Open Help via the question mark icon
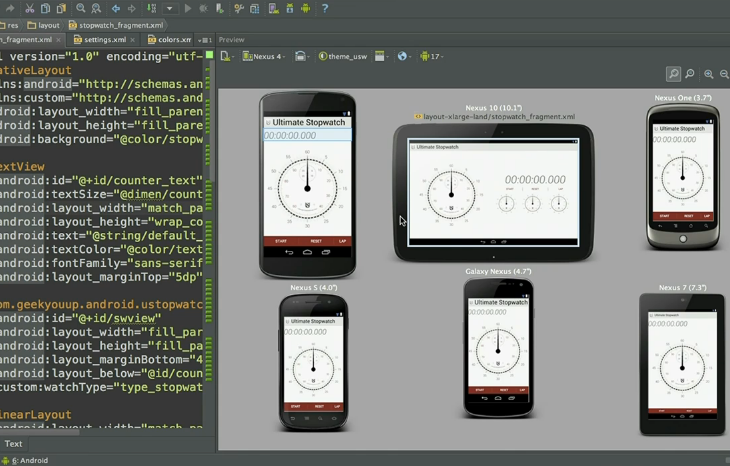 [324, 8]
